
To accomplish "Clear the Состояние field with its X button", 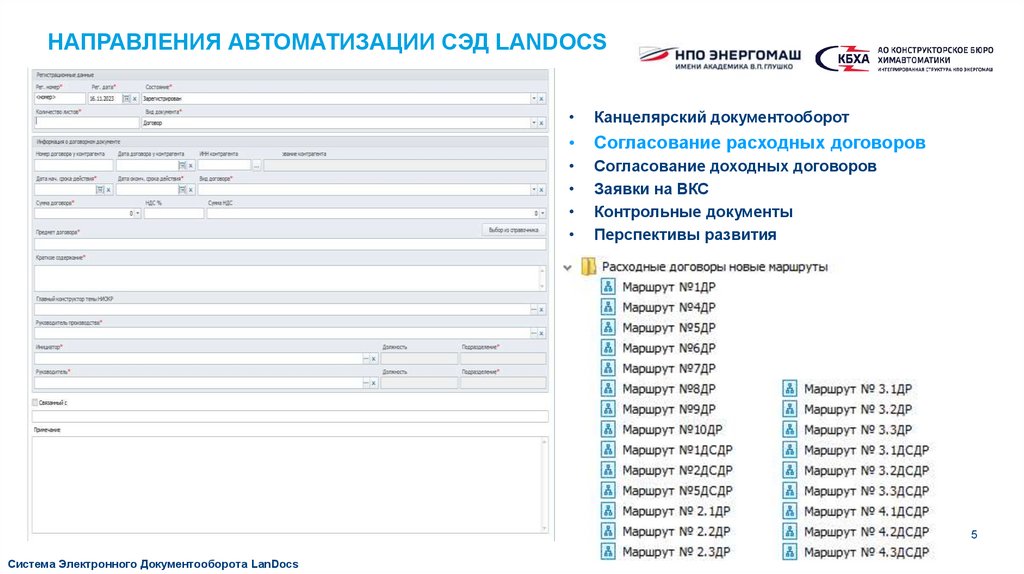I will [542, 99].
